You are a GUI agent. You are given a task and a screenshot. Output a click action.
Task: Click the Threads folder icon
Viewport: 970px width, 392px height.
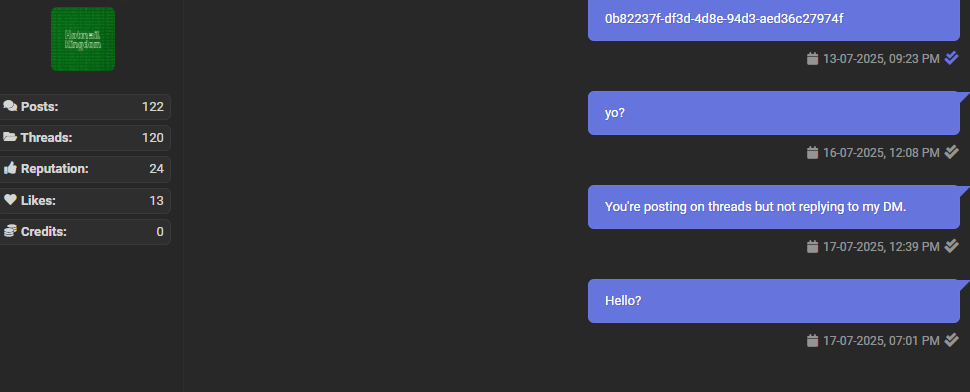(x=10, y=137)
